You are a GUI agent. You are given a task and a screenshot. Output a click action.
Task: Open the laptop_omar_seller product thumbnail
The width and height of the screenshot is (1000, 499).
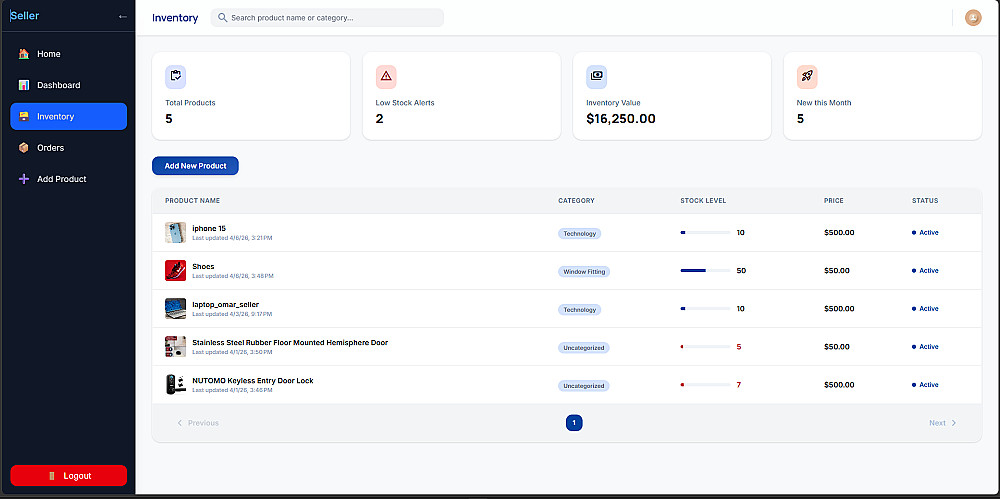click(x=175, y=309)
